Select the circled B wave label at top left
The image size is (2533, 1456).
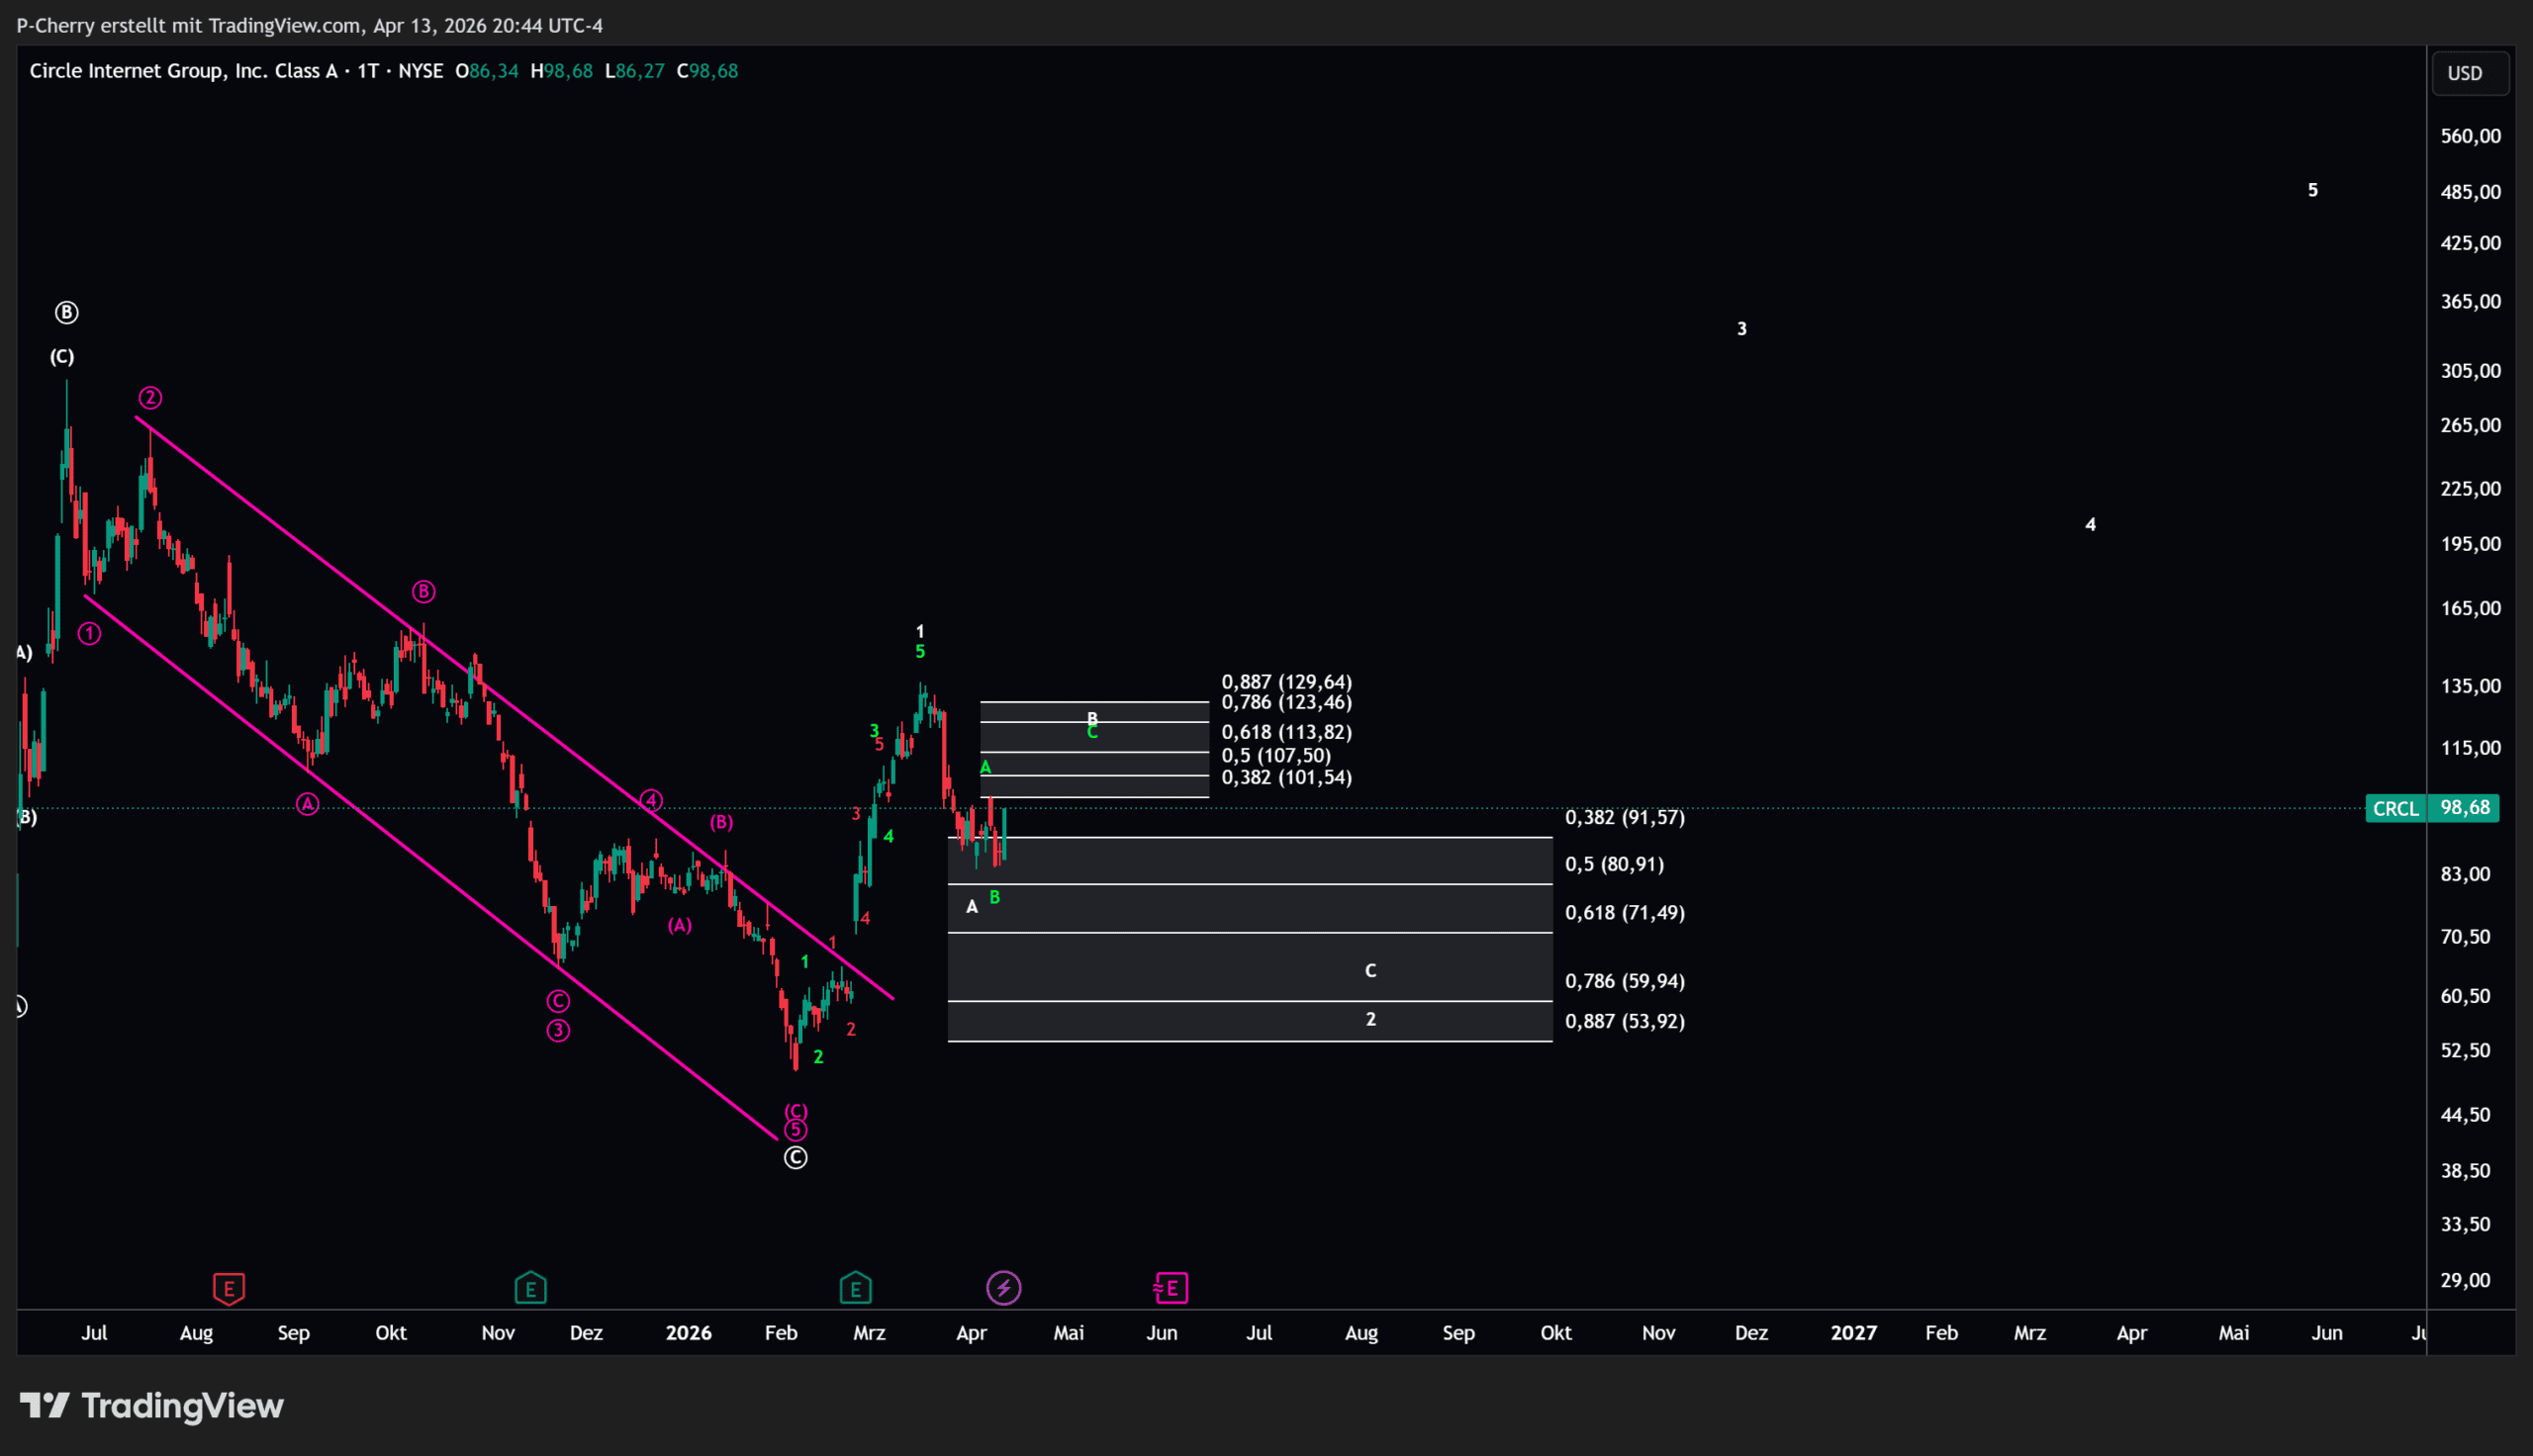(66, 313)
